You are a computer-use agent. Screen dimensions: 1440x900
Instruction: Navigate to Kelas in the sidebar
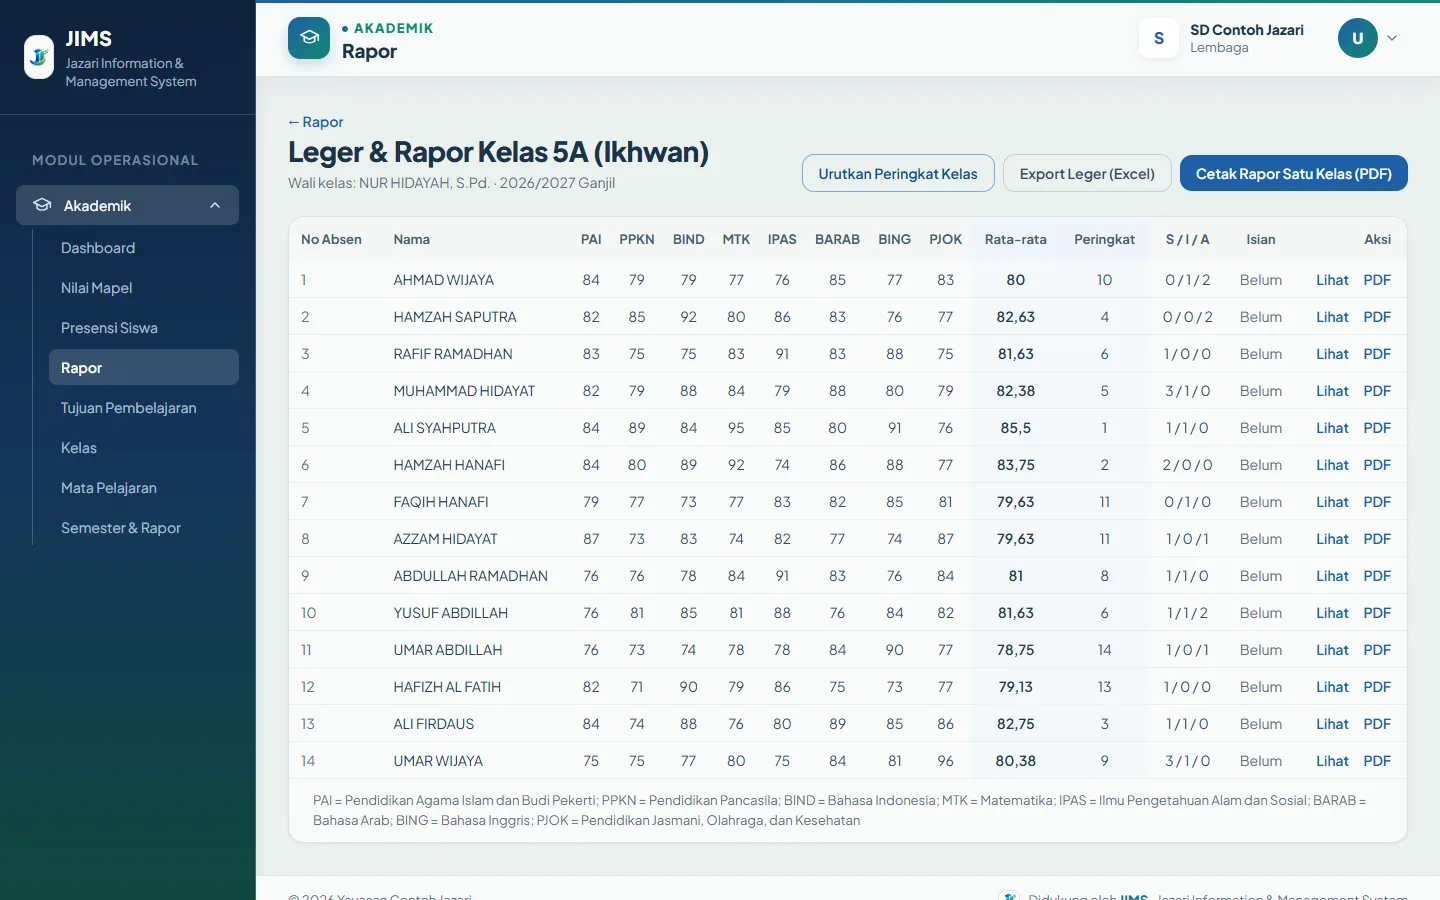point(144,448)
